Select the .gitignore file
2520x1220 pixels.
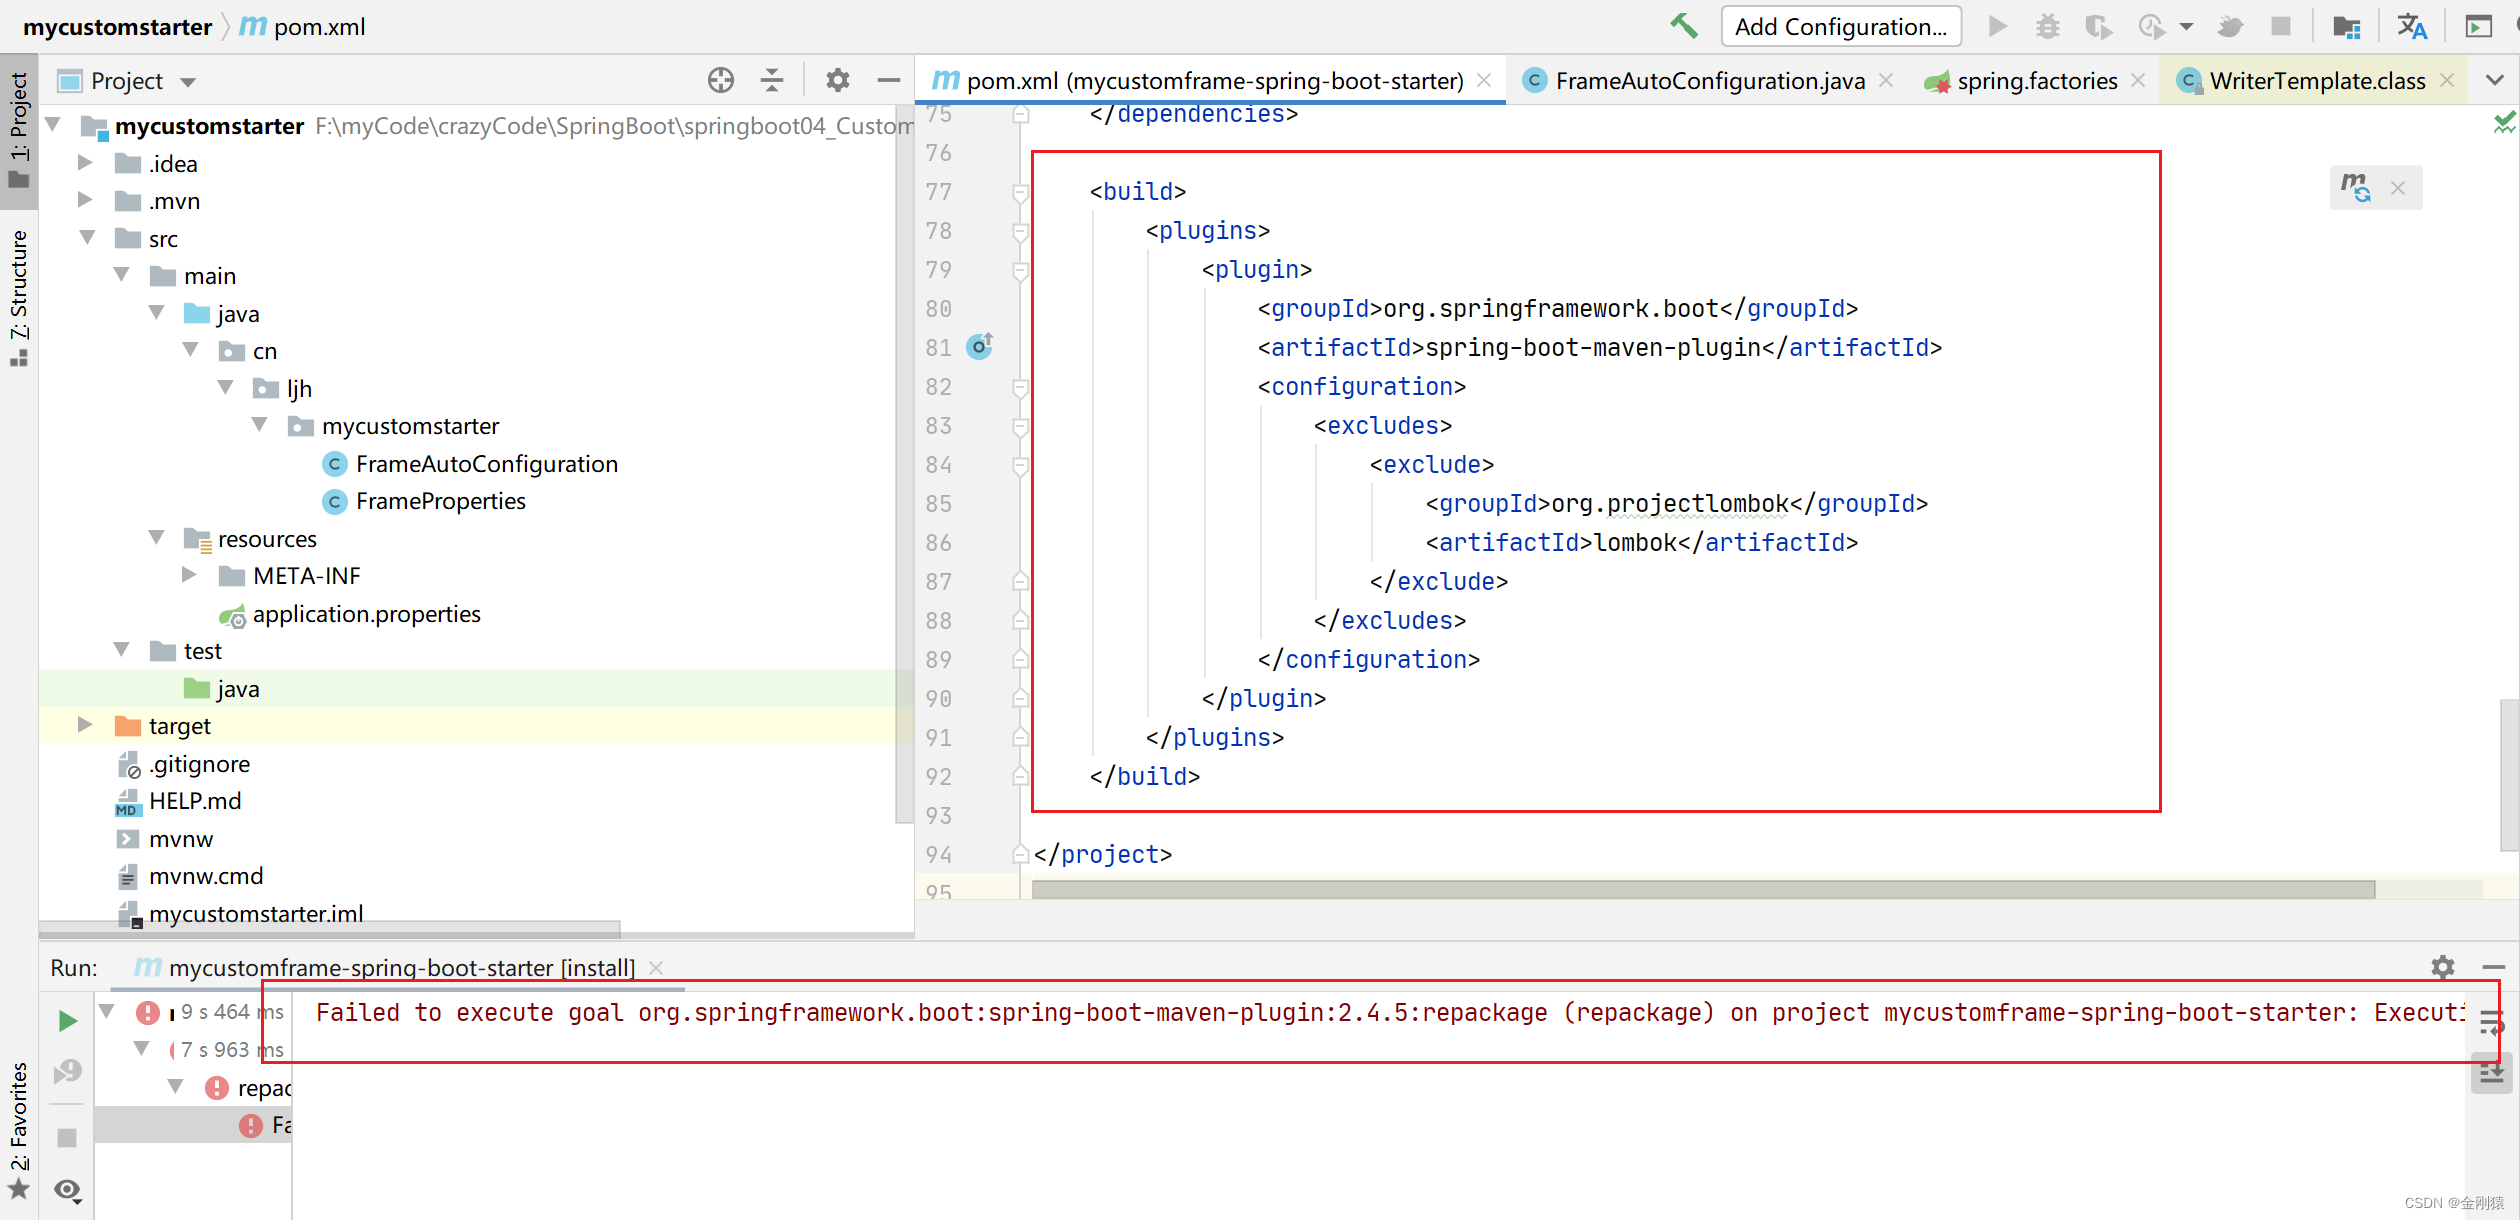click(x=184, y=764)
